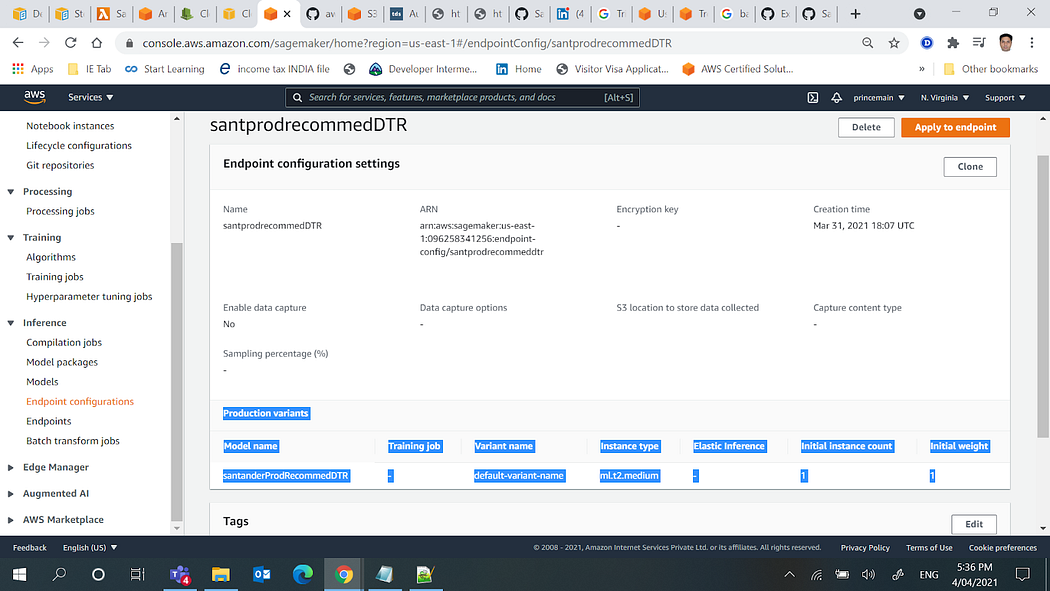Image resolution: width=1050 pixels, height=591 pixels.
Task: Open Models in sidebar
Action: point(42,382)
